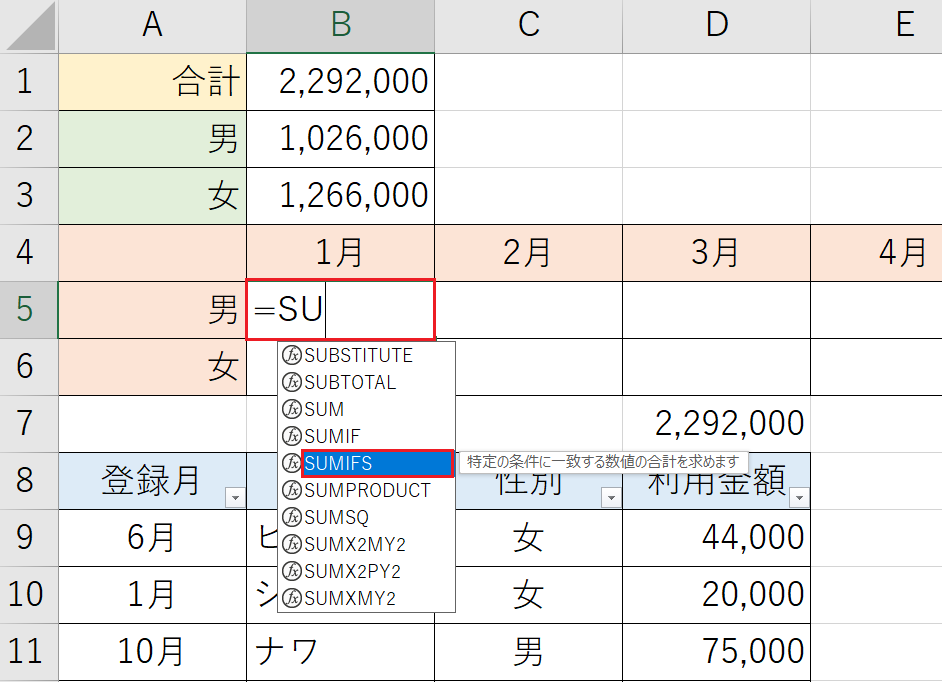The width and height of the screenshot is (942, 682).
Task: Click the 6月 cell in row 9
Action: tap(153, 538)
